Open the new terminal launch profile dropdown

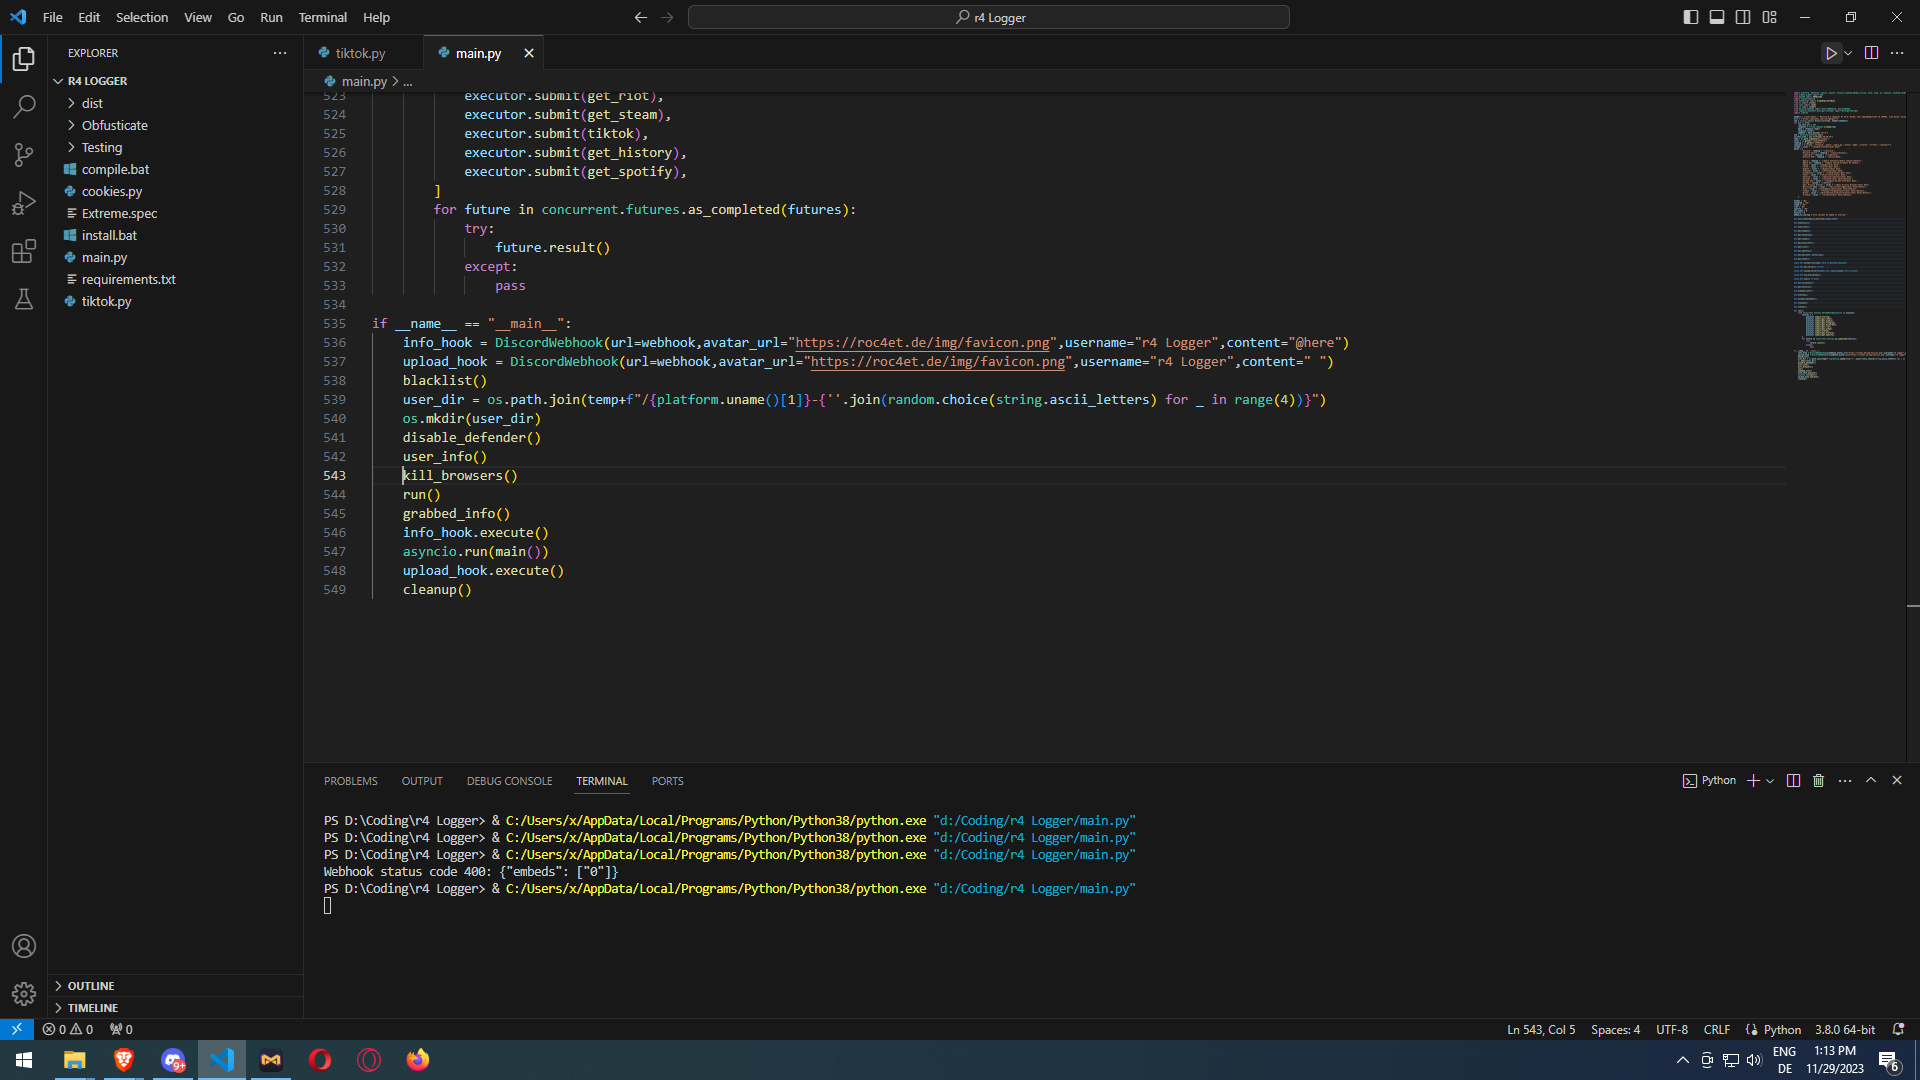point(1770,781)
